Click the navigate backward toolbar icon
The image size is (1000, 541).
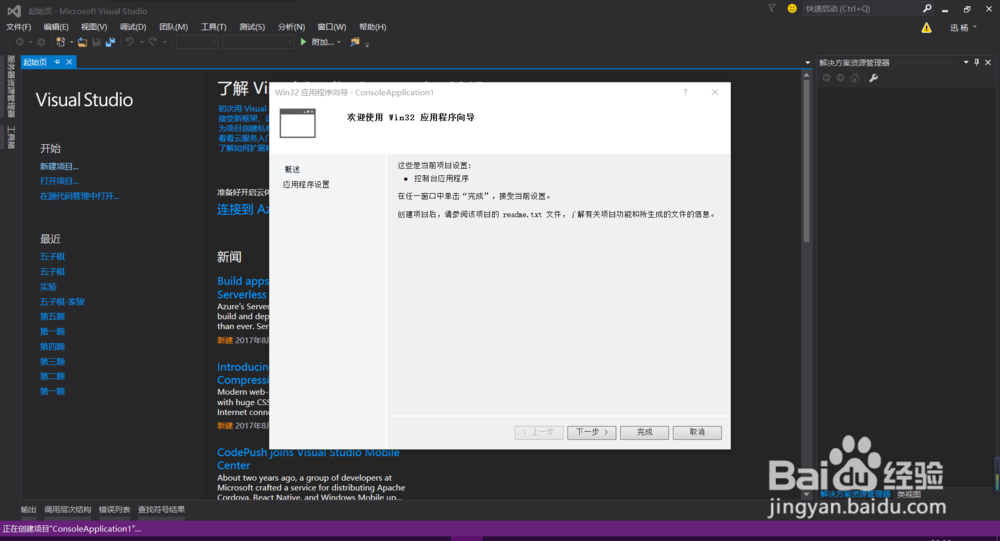point(20,42)
